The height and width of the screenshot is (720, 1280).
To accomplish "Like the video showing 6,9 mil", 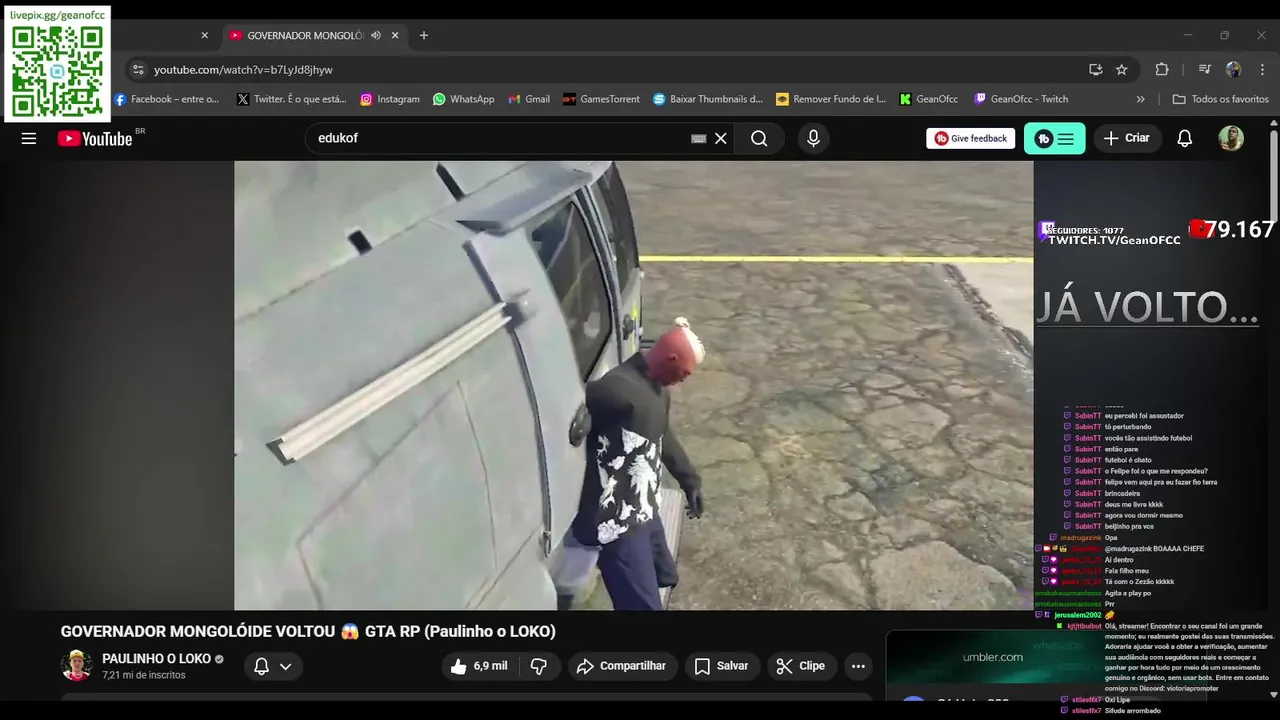I will pyautogui.click(x=479, y=666).
